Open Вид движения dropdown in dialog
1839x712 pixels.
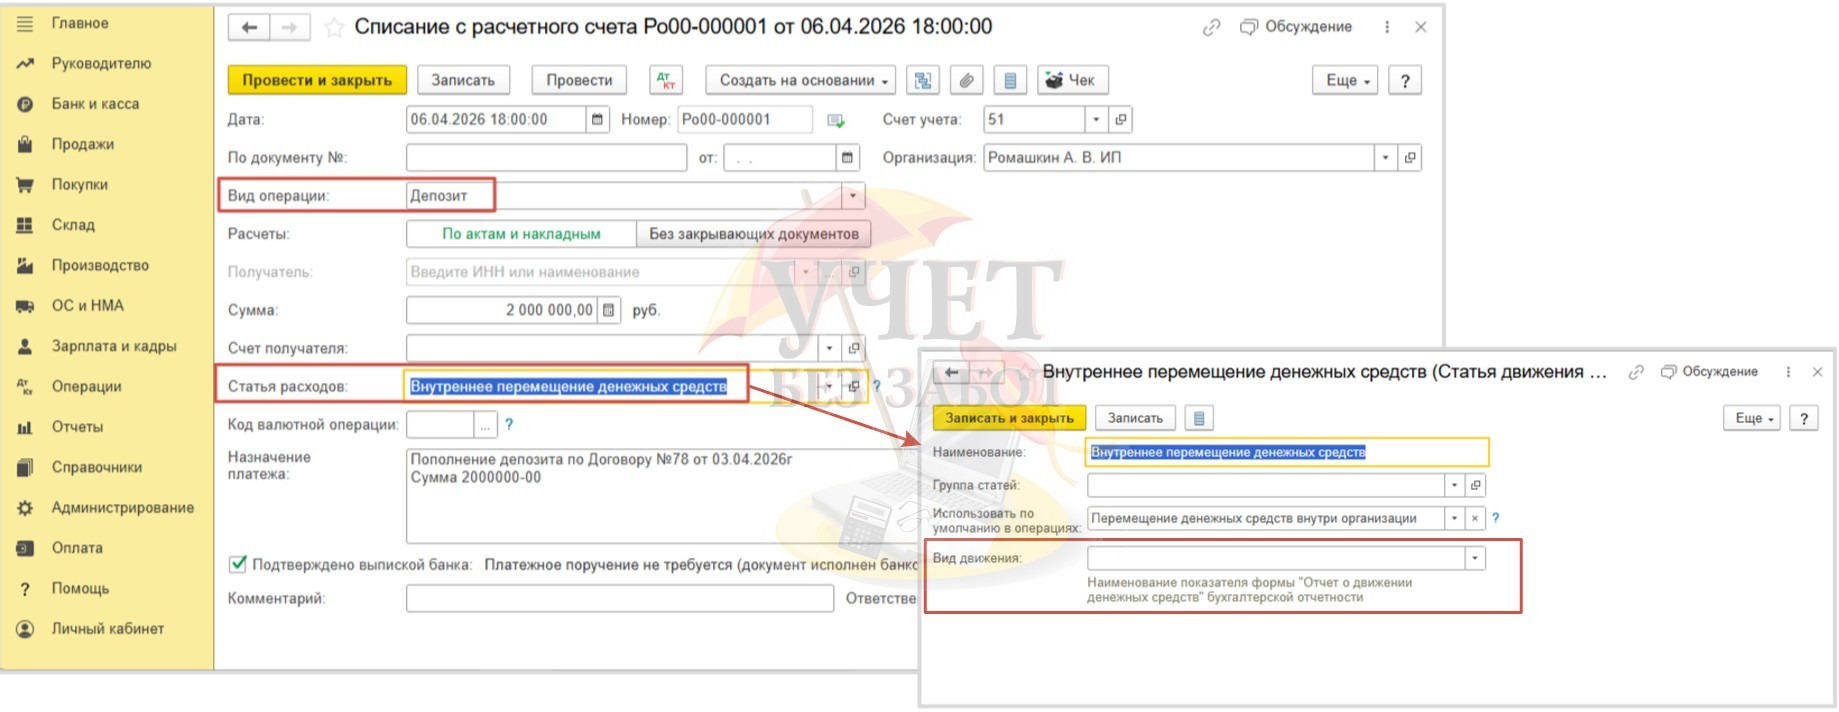1474,558
